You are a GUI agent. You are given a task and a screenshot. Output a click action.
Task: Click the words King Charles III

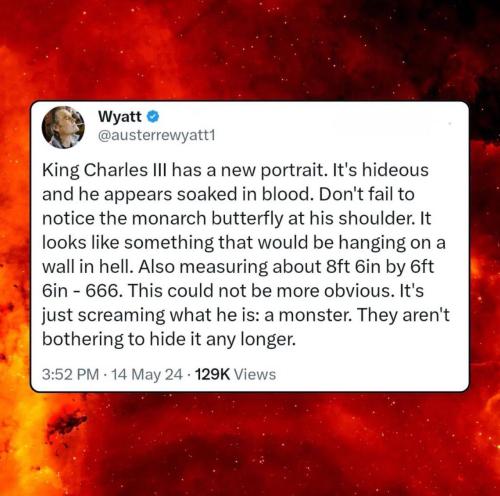pyautogui.click(x=105, y=170)
